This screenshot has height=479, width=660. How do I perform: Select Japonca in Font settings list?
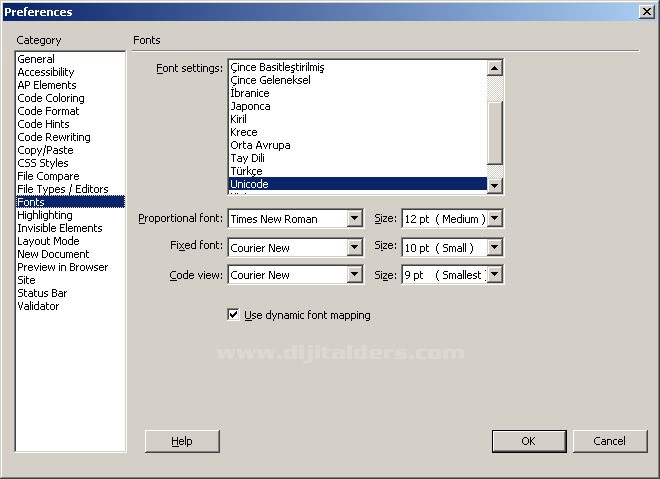(x=250, y=106)
